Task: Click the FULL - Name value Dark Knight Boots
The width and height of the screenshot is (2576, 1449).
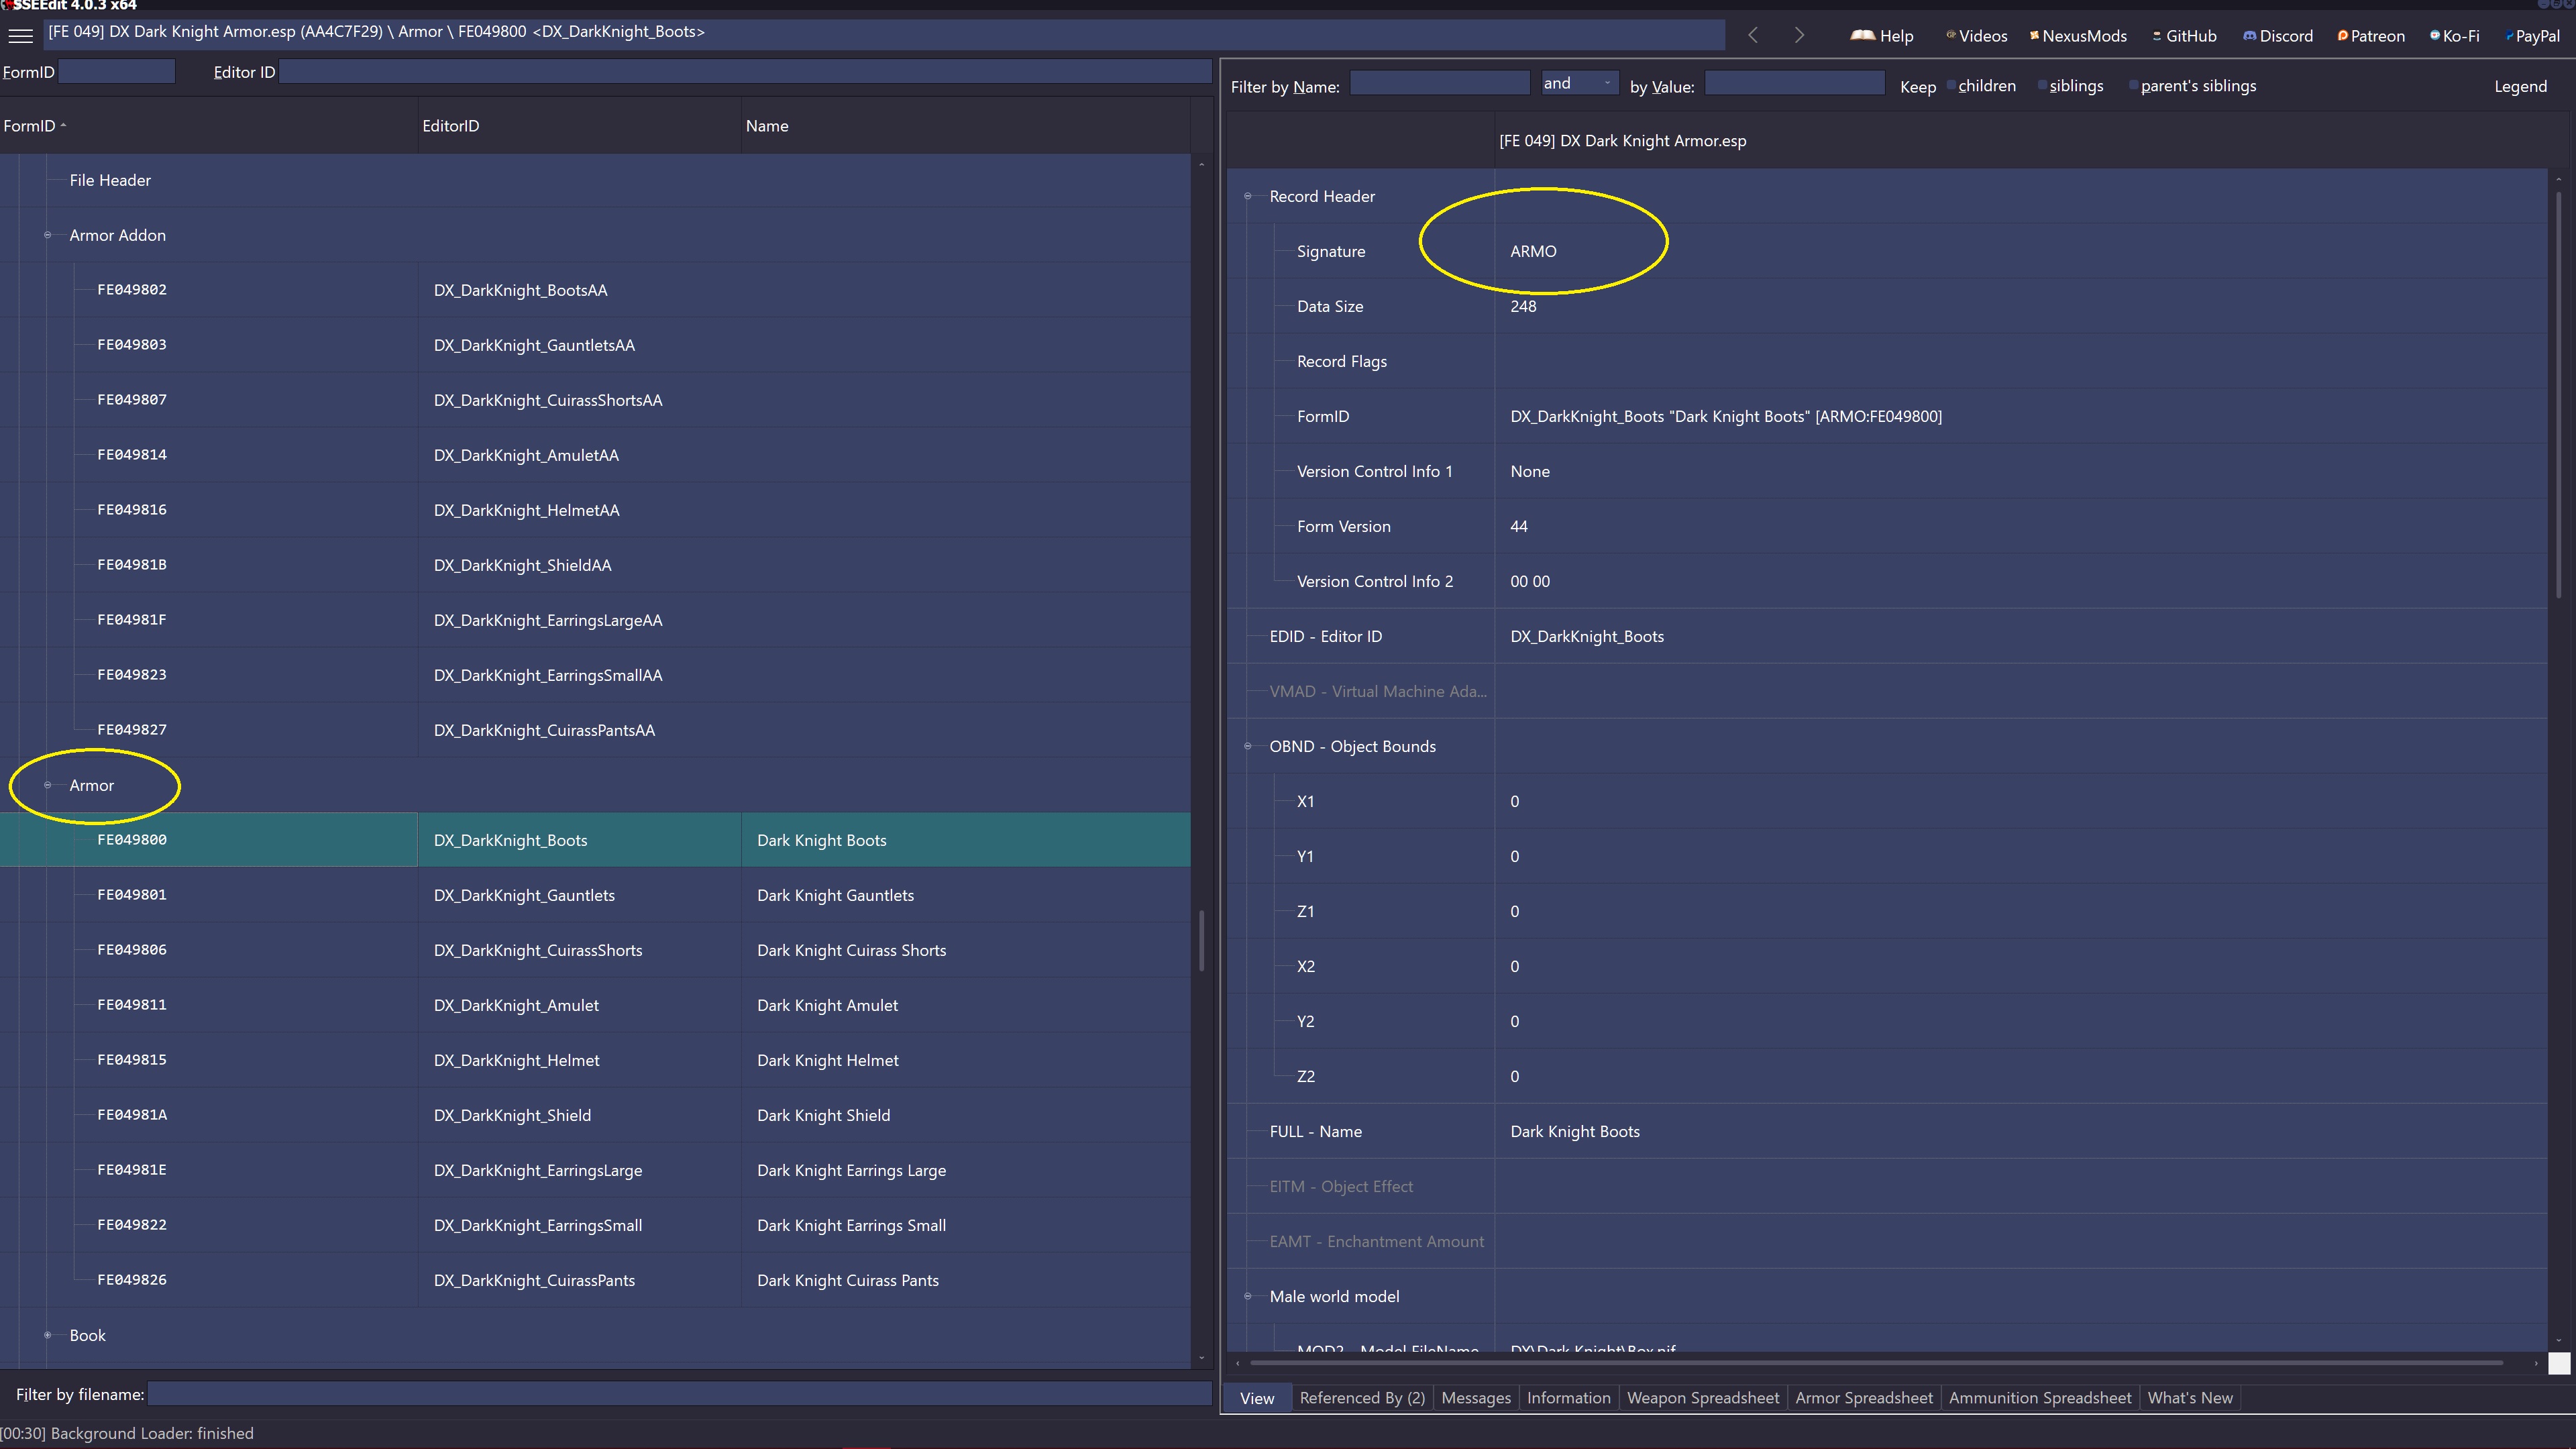Action: [x=1575, y=1131]
